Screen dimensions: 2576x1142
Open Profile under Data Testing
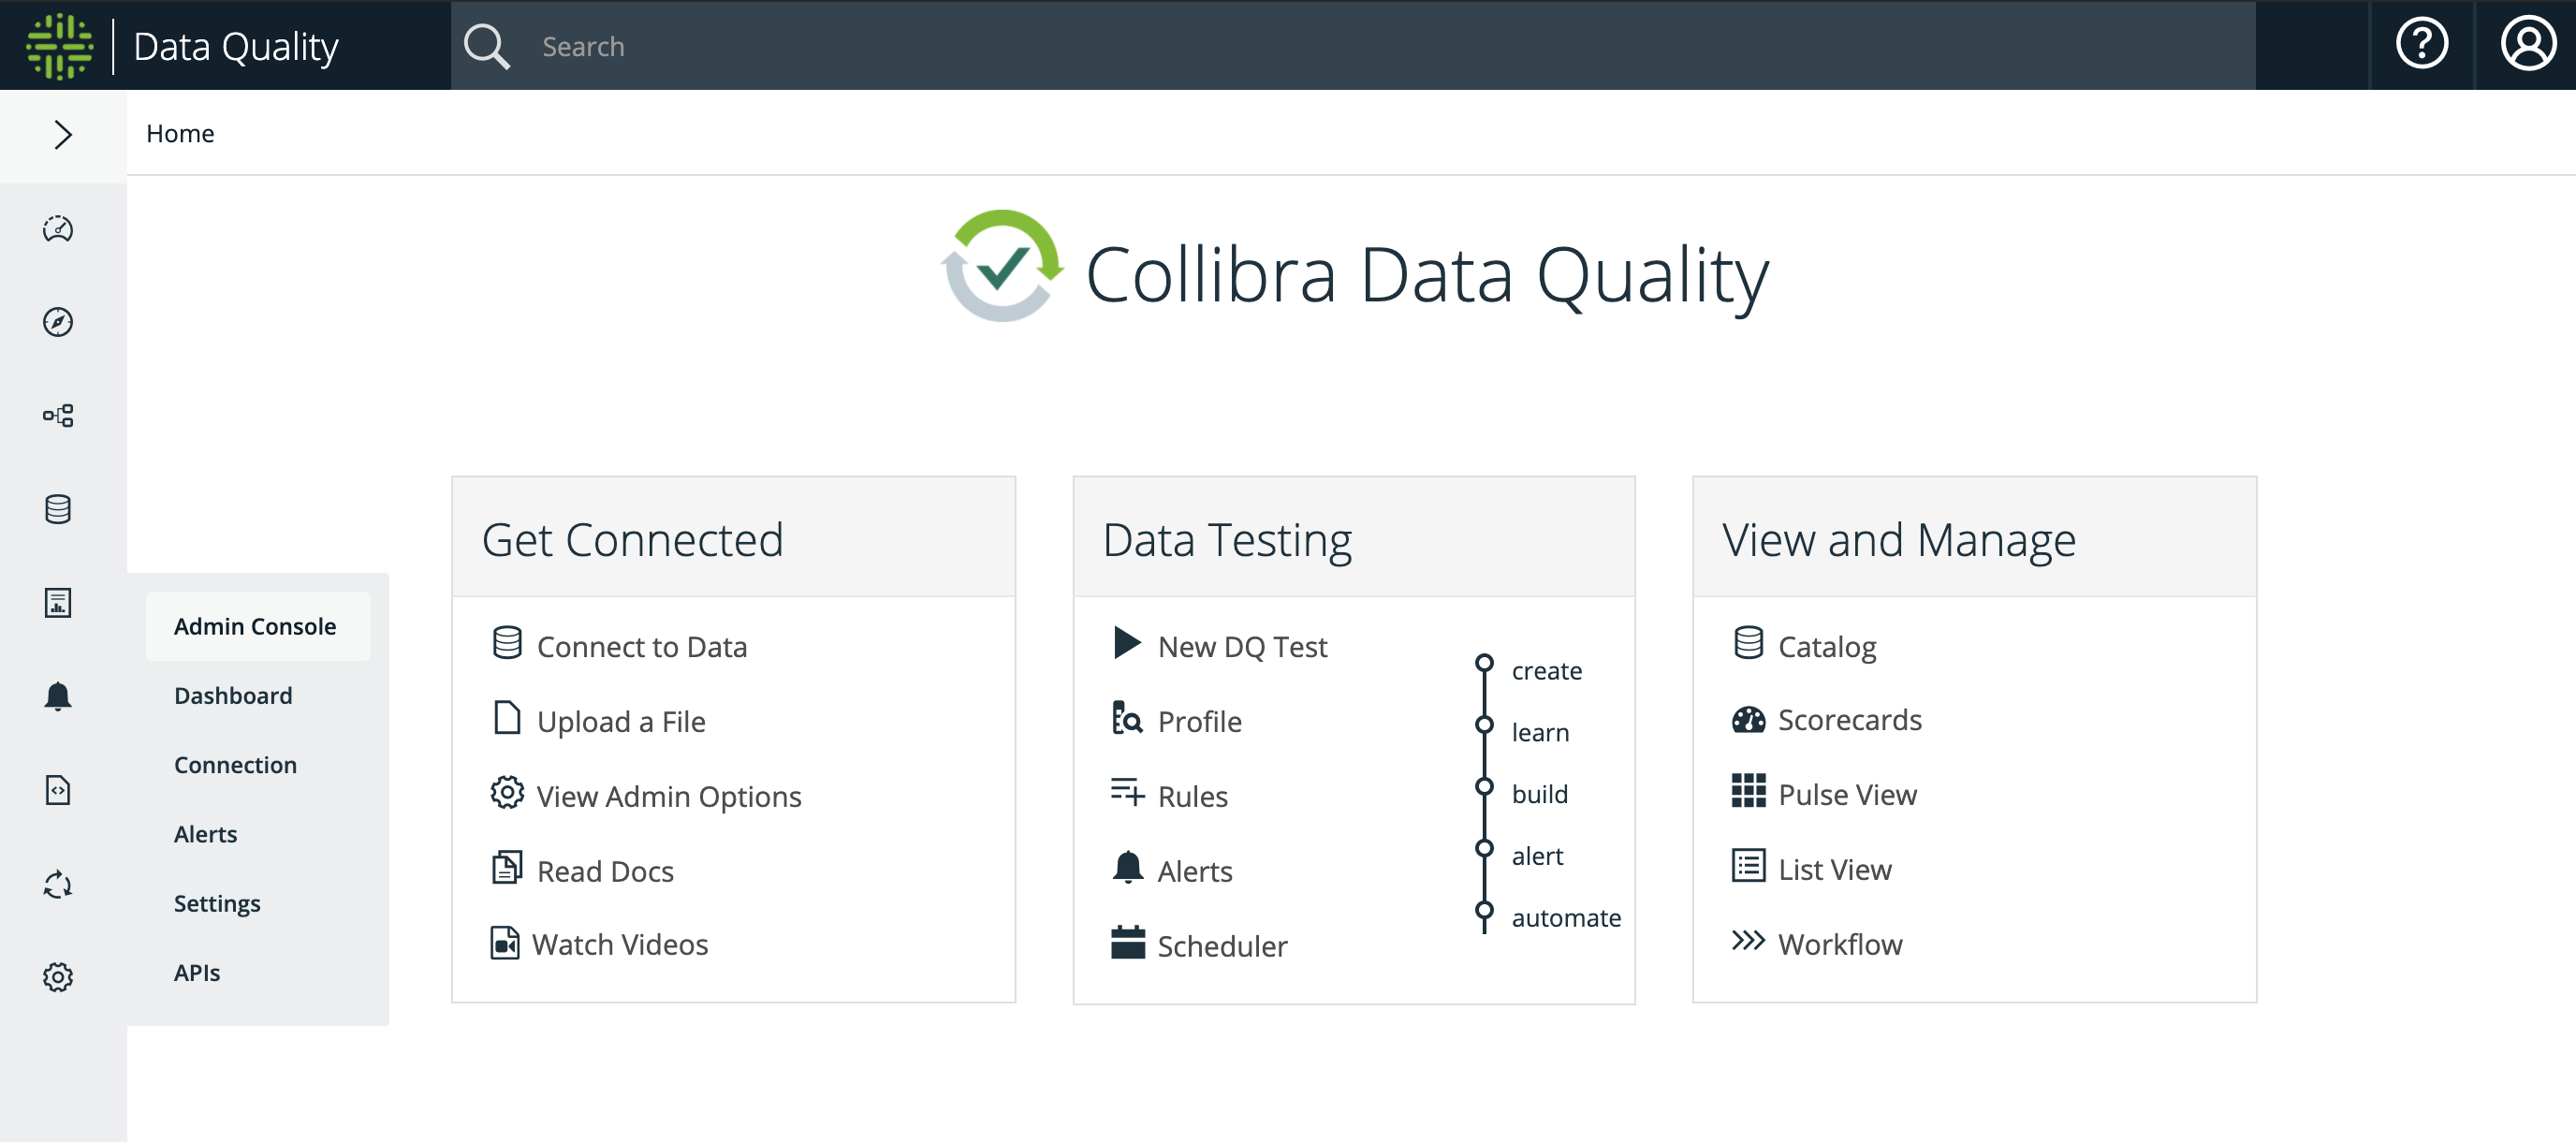pos(1199,721)
